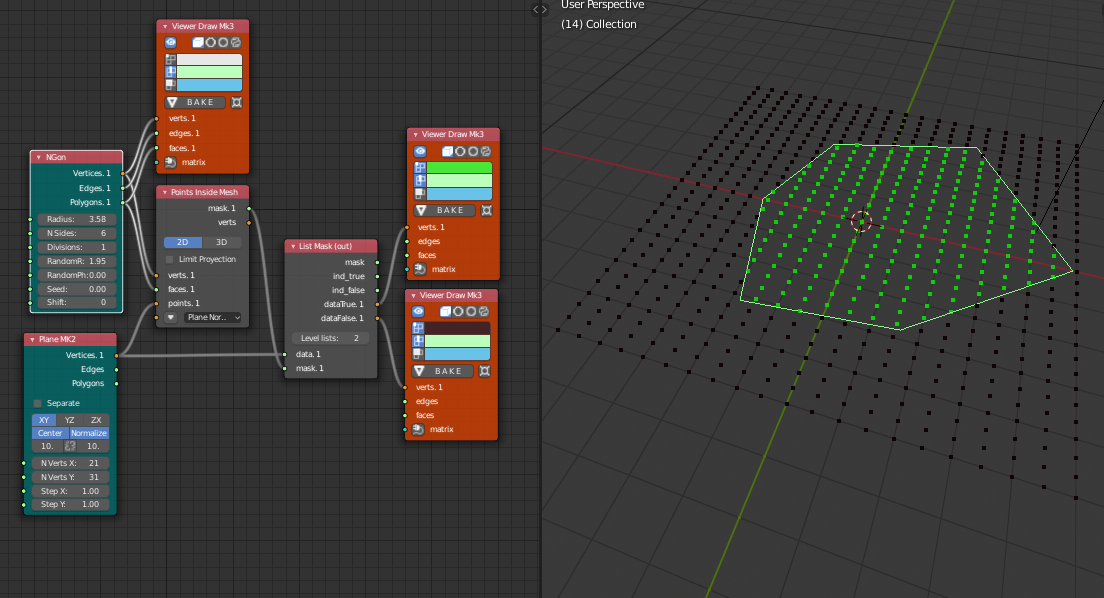Image resolution: width=1104 pixels, height=598 pixels.
Task: Click the matrix socket icon on the bottom Viewer Draw Mk3
Action: click(417, 429)
